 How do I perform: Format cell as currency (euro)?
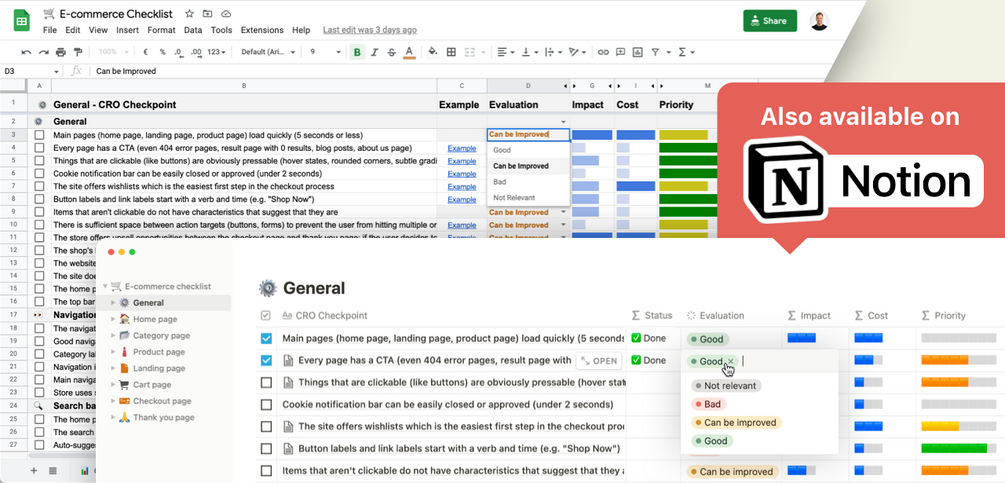coord(145,53)
